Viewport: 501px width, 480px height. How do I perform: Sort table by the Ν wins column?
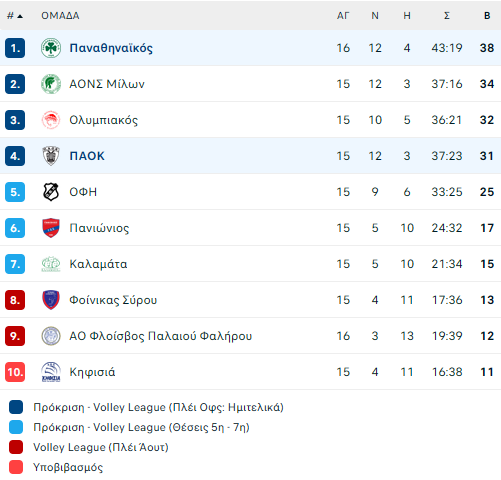coord(375,16)
